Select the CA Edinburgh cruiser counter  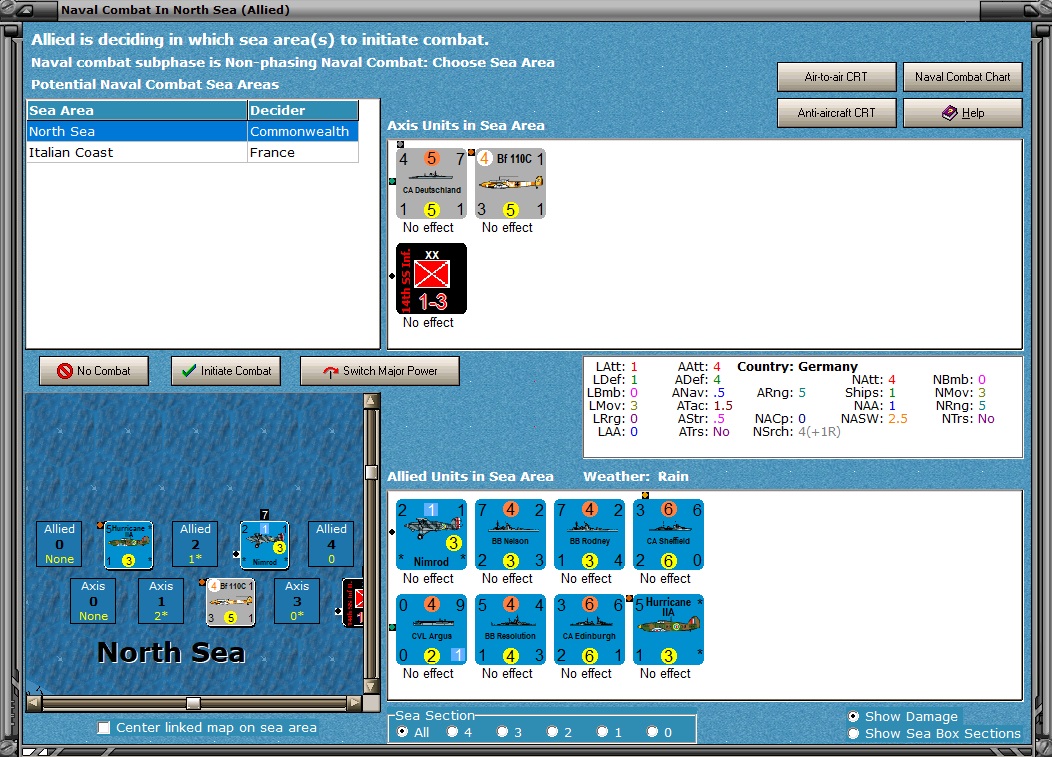[x=590, y=629]
